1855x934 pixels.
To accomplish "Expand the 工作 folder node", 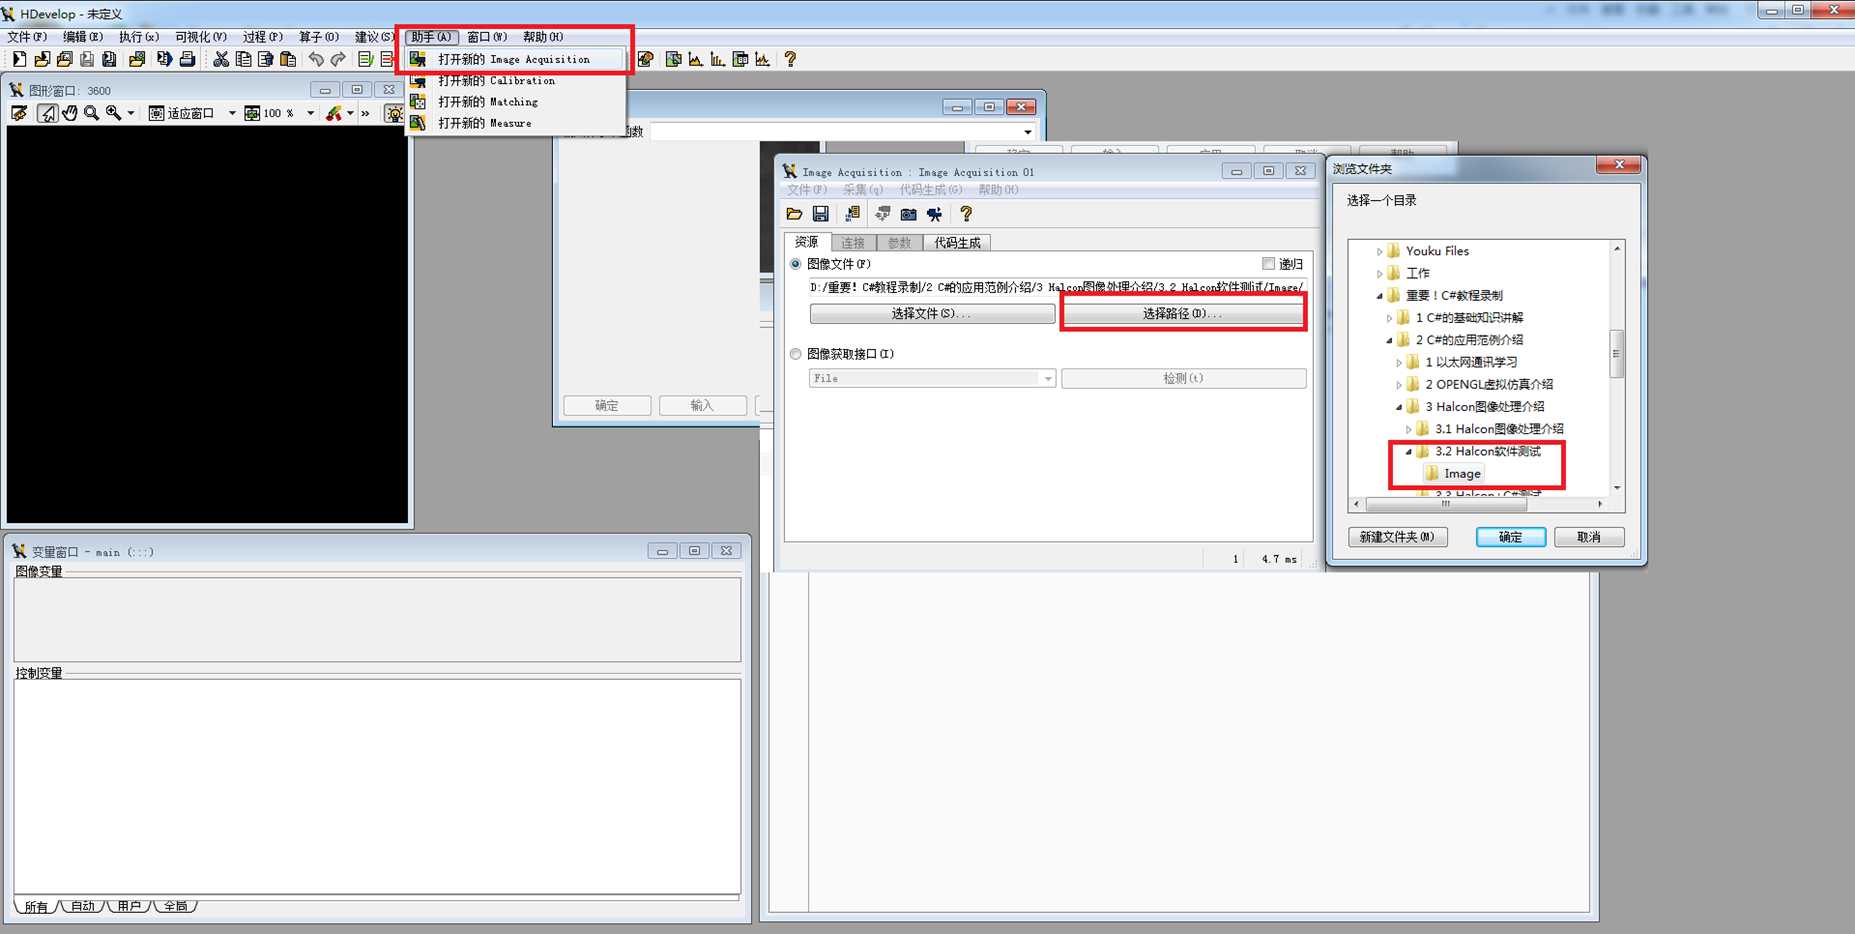I will [1379, 274].
